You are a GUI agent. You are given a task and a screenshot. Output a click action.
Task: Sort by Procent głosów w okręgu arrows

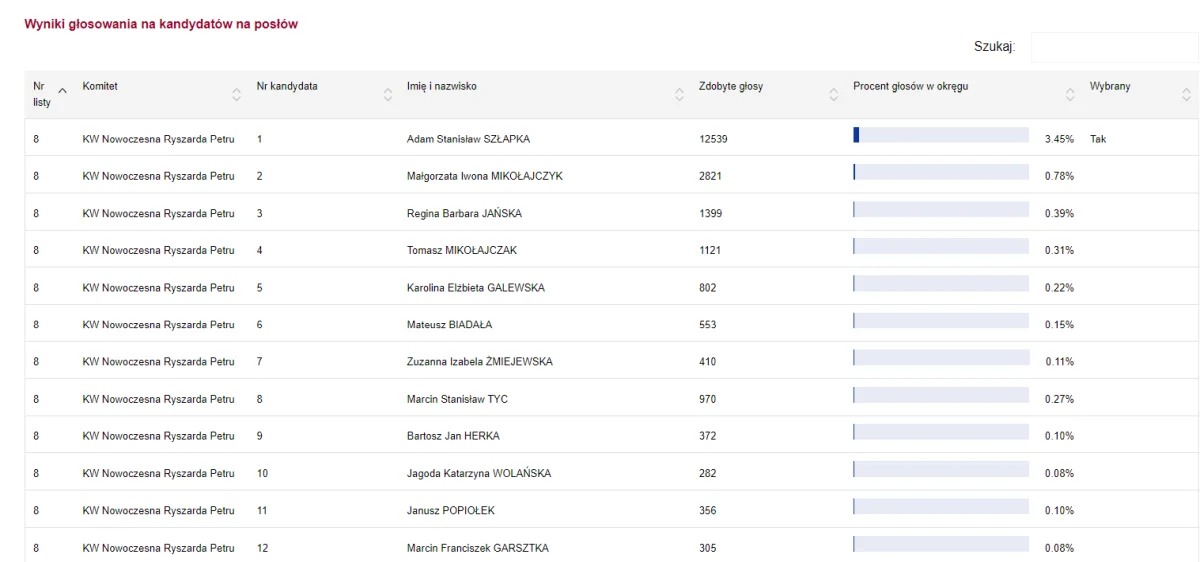pyautogui.click(x=1070, y=95)
